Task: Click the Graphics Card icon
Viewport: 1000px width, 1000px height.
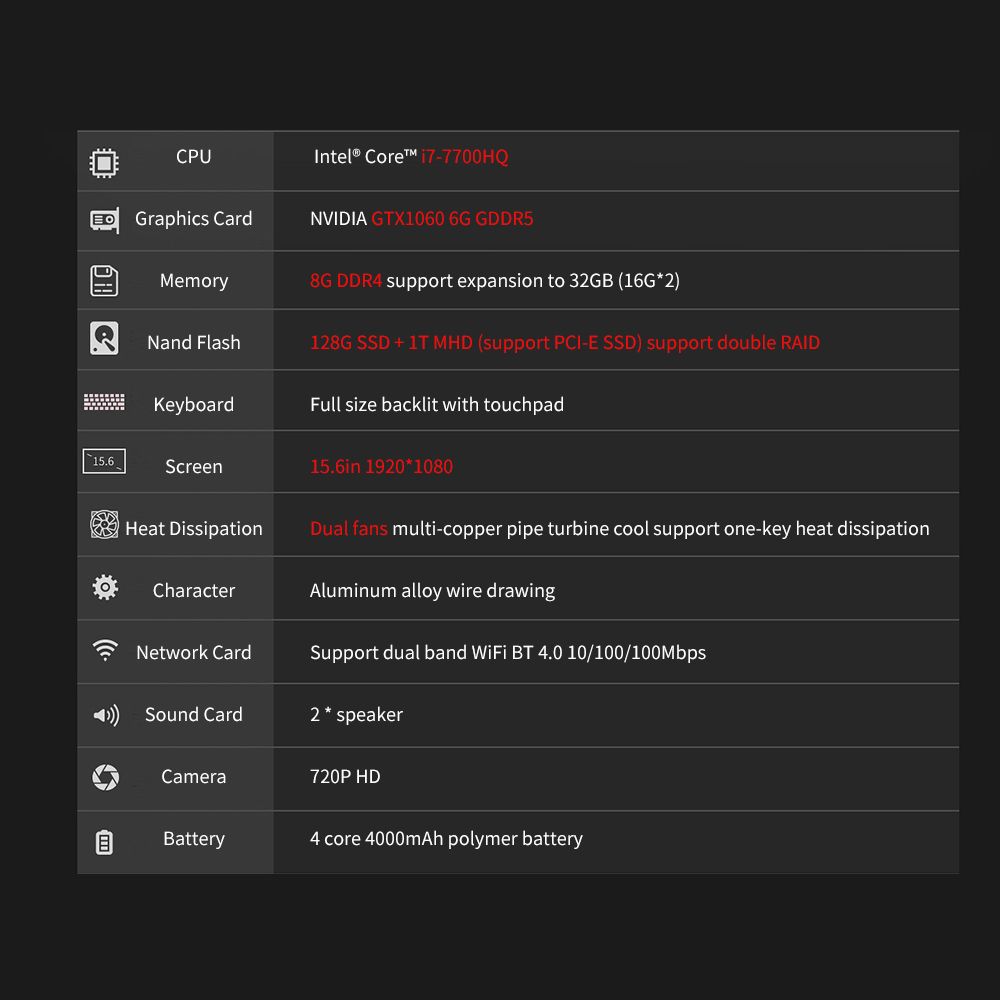Action: [104, 221]
